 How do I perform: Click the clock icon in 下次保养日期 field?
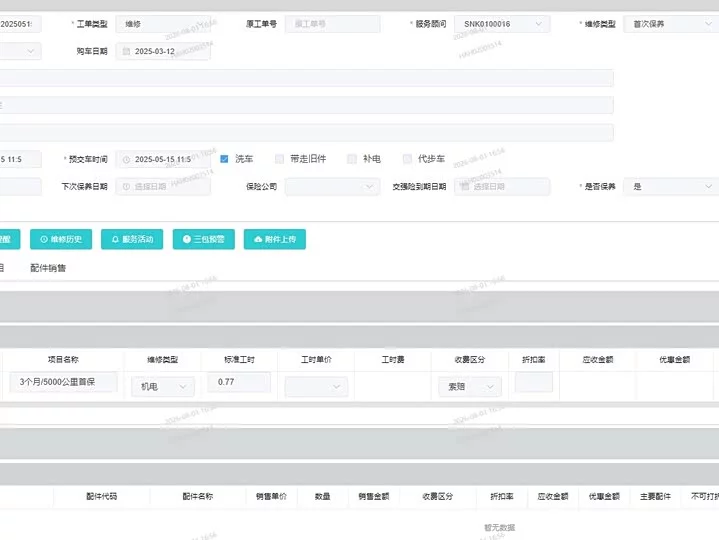pyautogui.click(x=126, y=187)
